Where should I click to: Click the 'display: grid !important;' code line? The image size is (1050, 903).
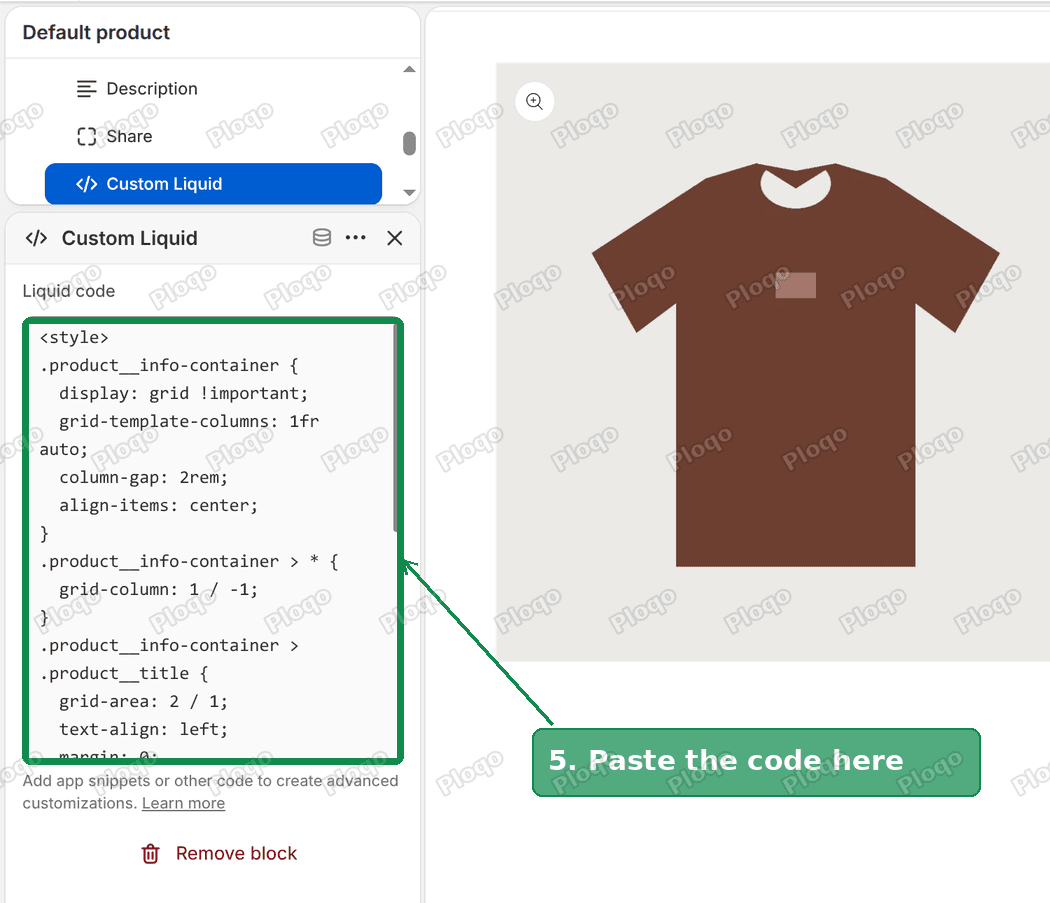click(x=183, y=393)
